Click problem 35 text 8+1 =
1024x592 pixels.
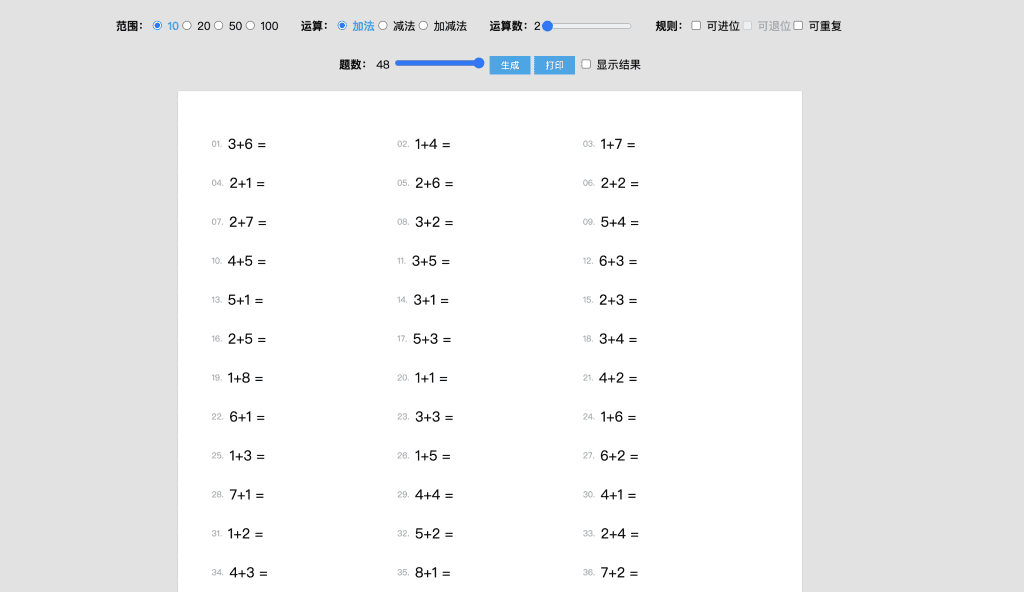pos(432,573)
